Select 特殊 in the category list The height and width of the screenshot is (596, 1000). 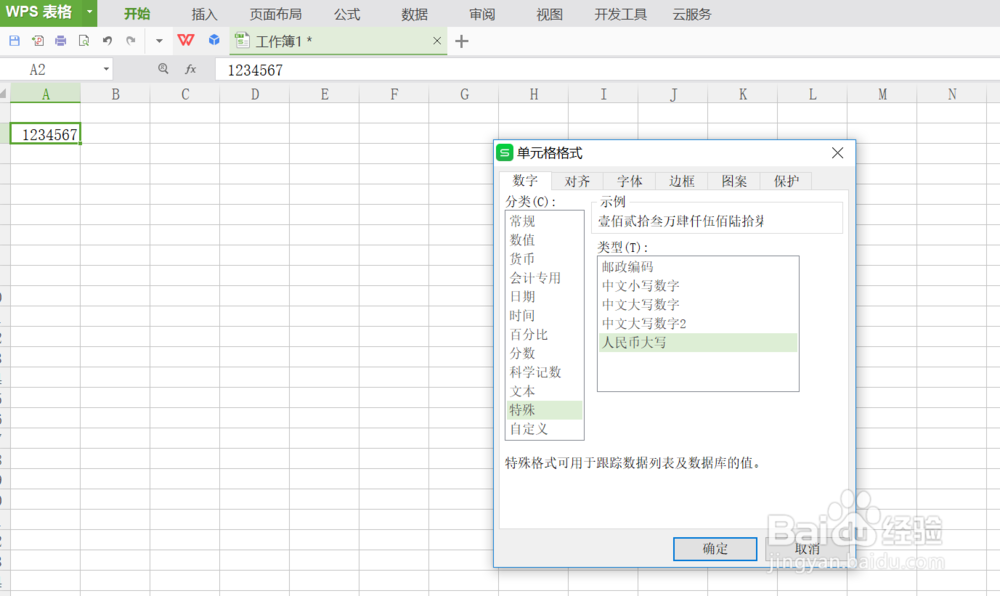pyautogui.click(x=545, y=410)
